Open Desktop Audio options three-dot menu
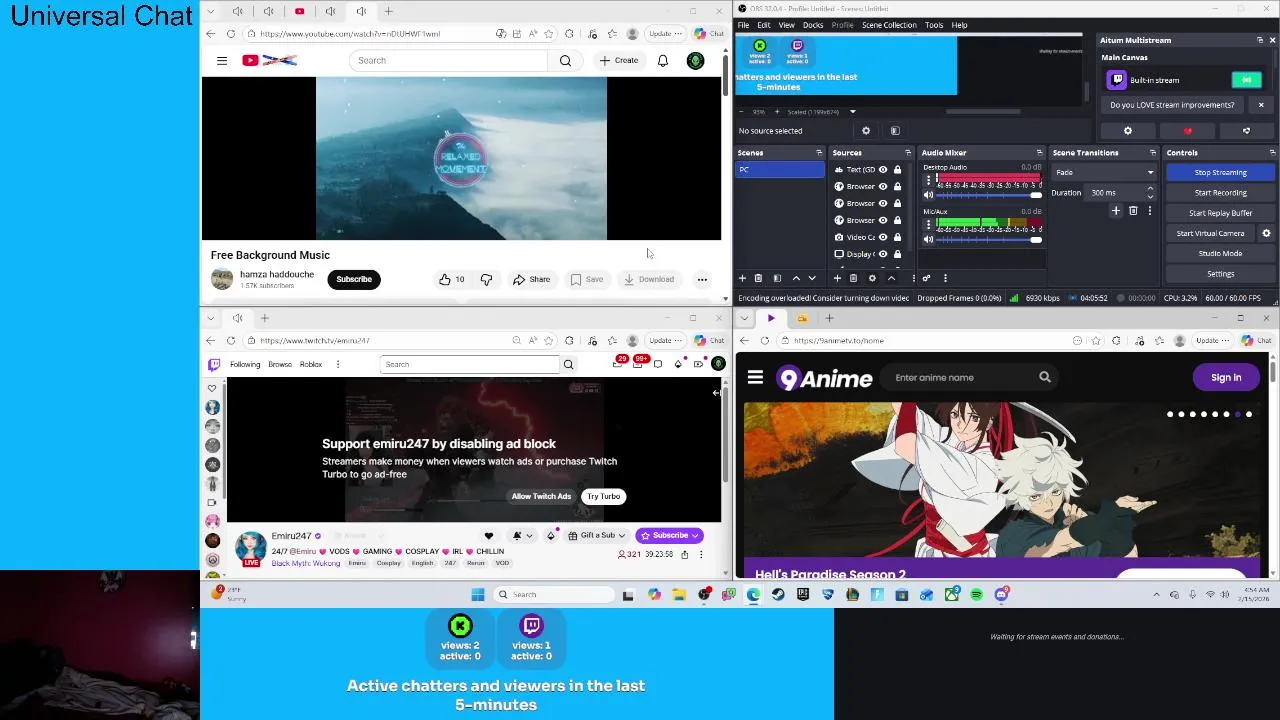1280x720 pixels. (x=929, y=181)
